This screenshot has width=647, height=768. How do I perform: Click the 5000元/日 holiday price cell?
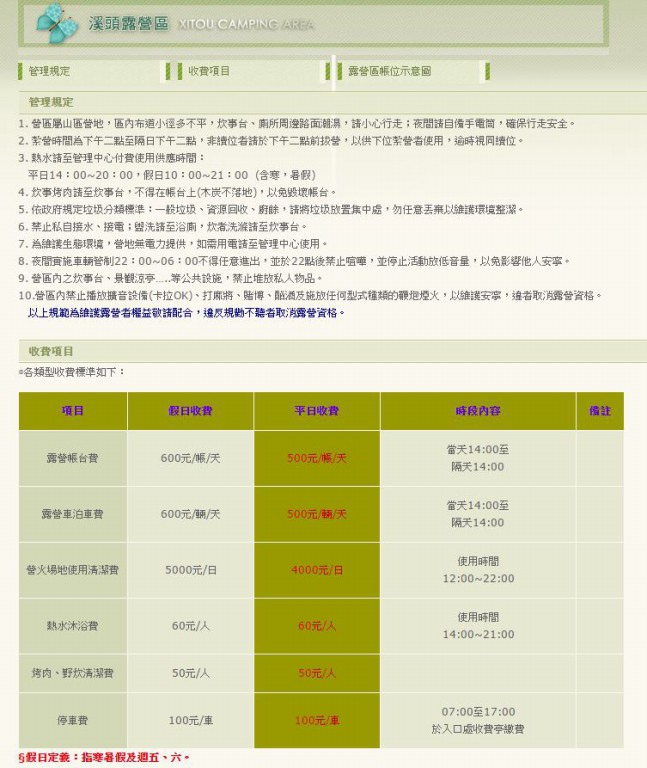pyautogui.click(x=190, y=570)
